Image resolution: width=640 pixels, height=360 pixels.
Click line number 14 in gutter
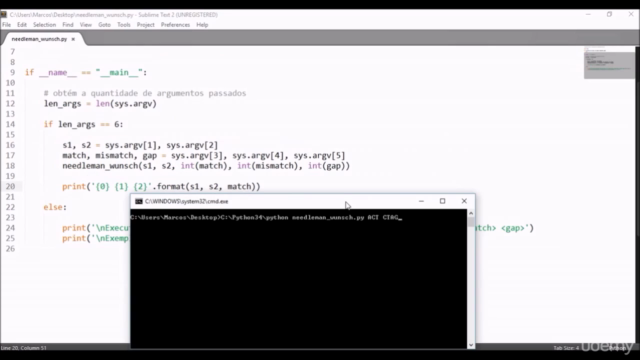pyautogui.click(x=10, y=124)
